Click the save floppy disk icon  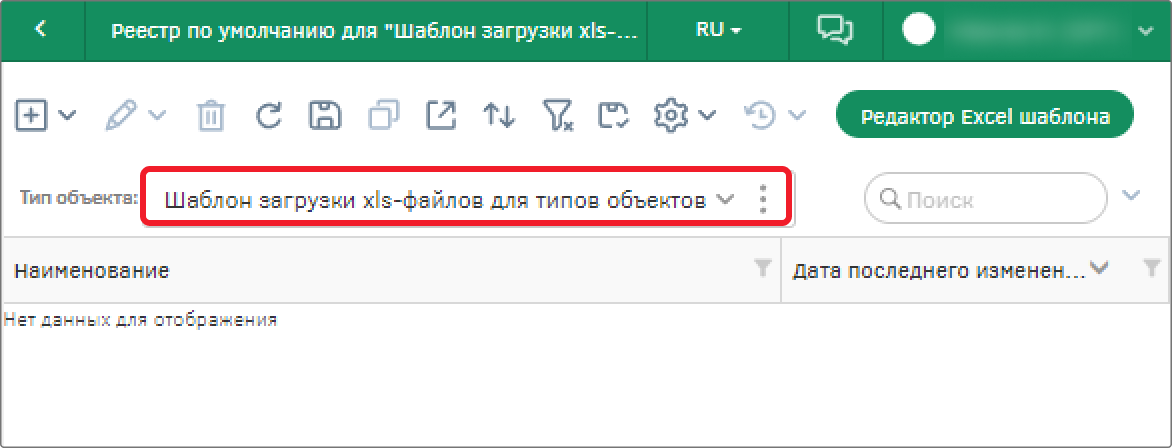325,115
